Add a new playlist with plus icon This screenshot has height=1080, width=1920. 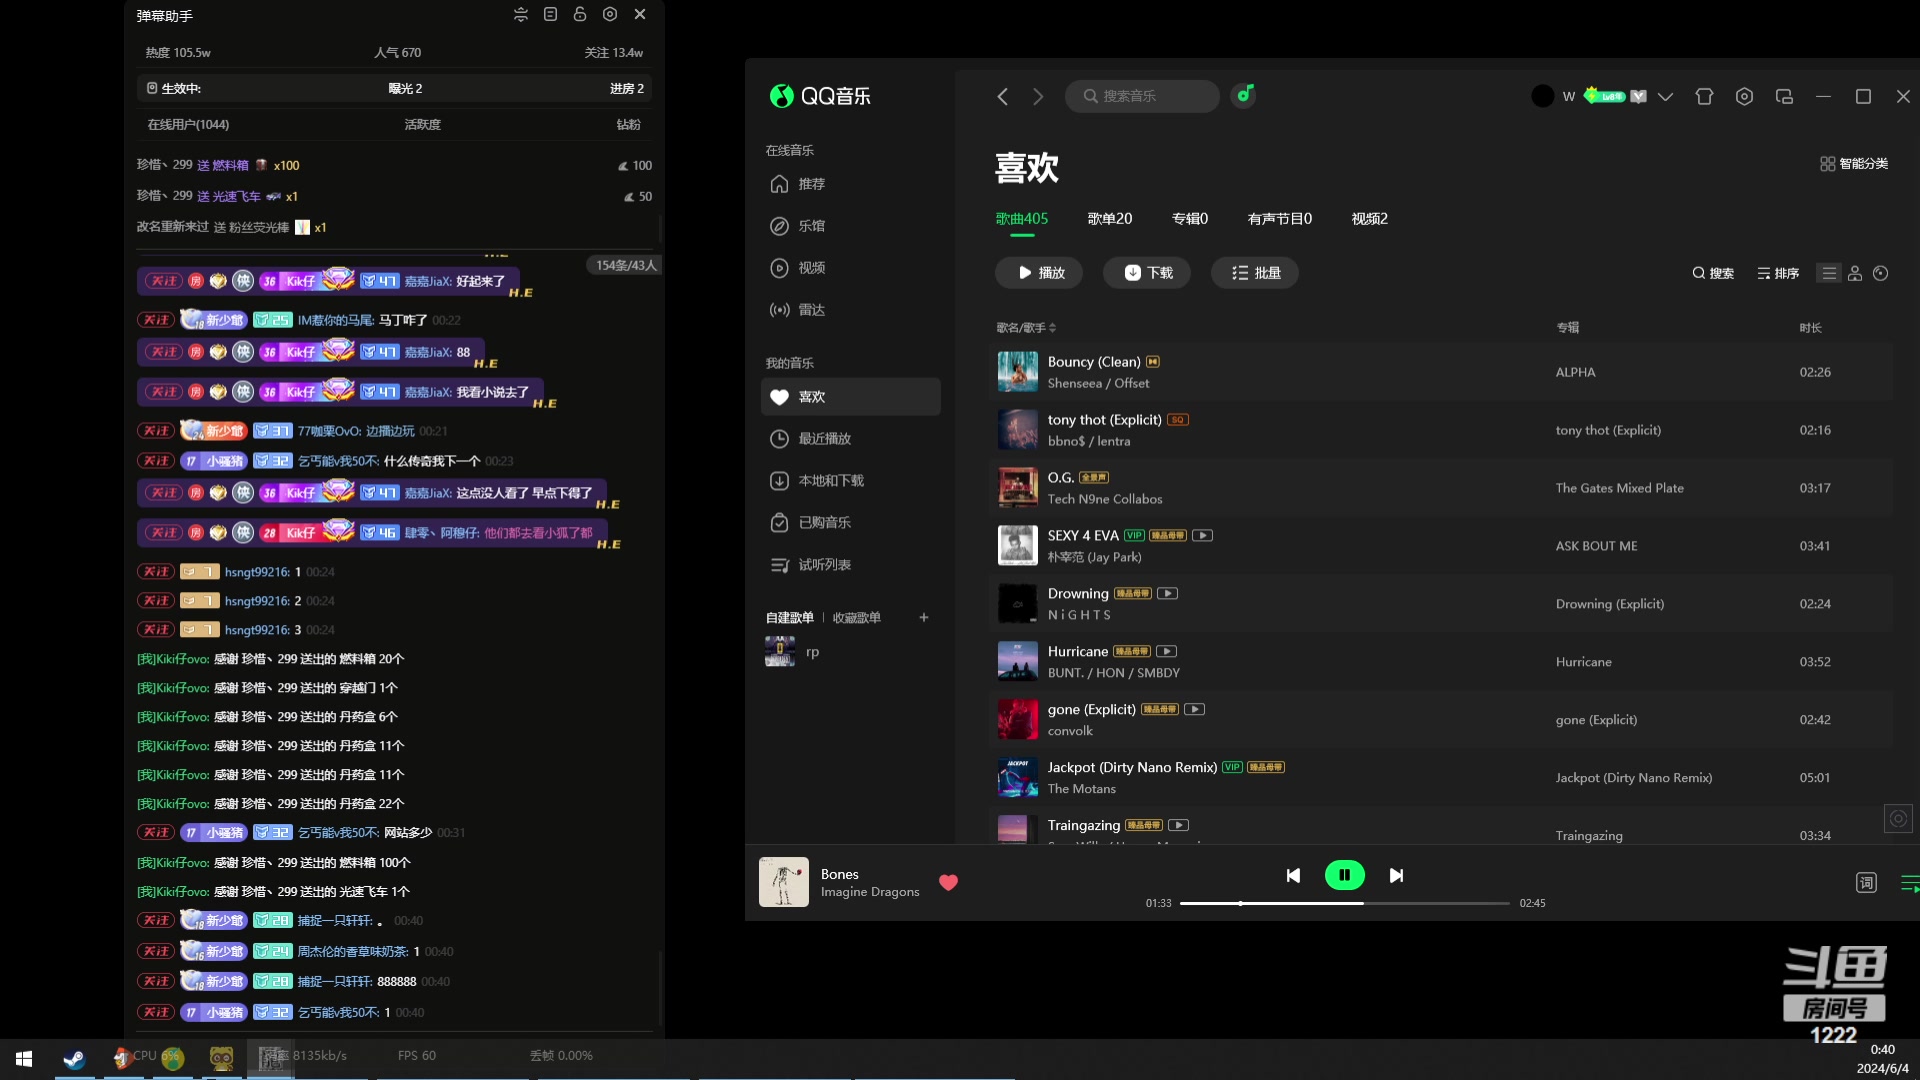[924, 618]
